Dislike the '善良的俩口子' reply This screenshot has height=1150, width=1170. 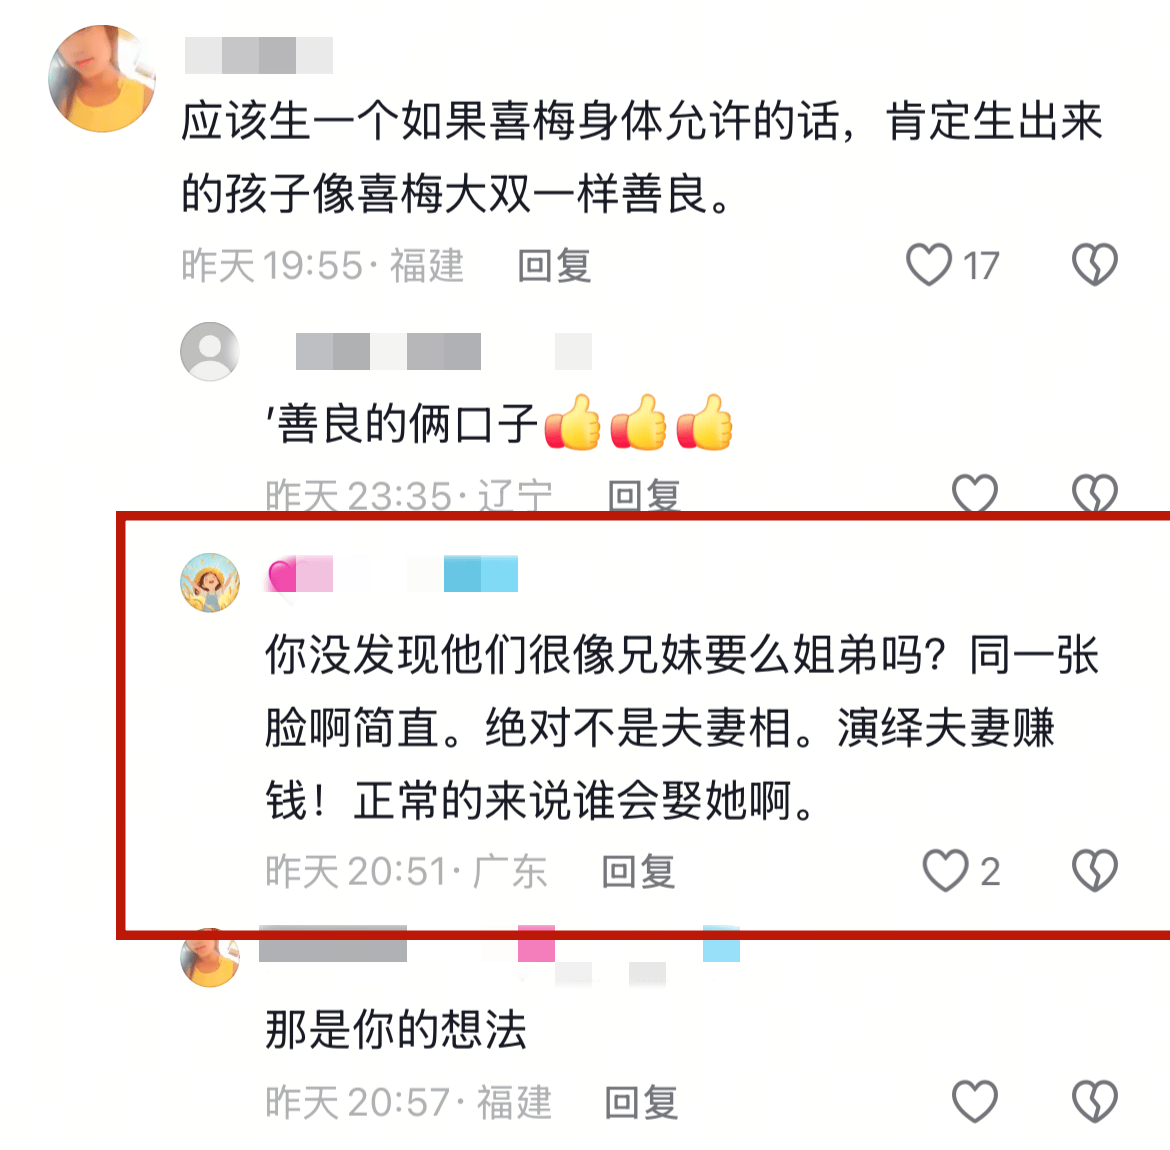[x=1095, y=493]
